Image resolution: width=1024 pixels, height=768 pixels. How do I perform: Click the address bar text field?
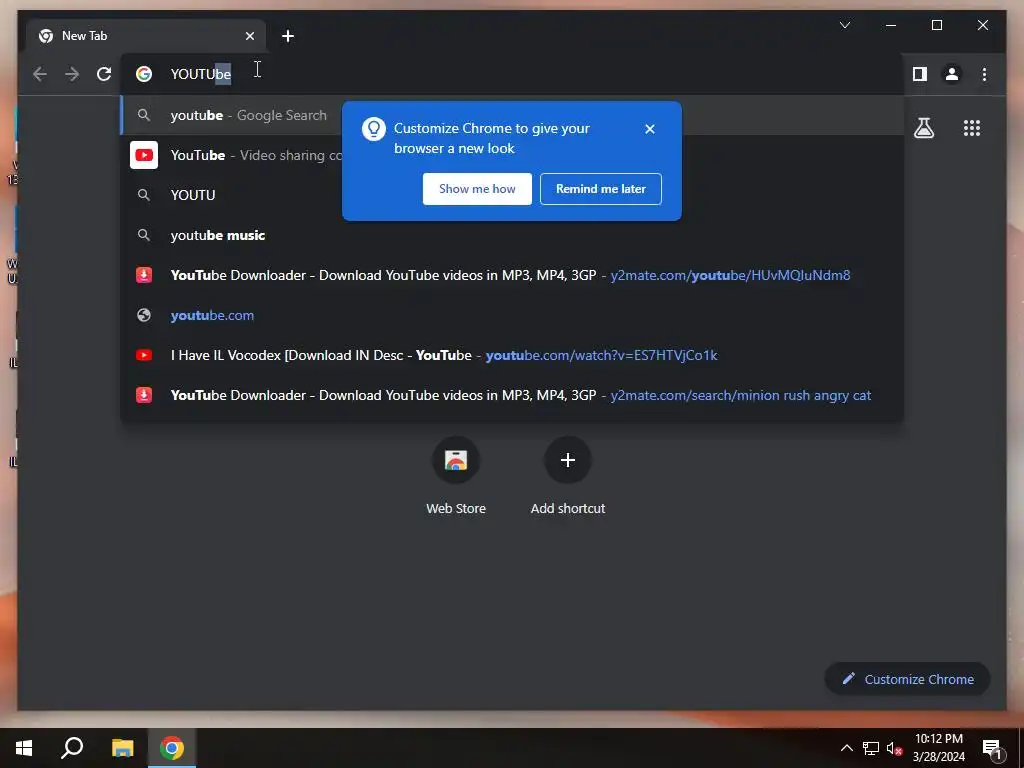(x=512, y=74)
